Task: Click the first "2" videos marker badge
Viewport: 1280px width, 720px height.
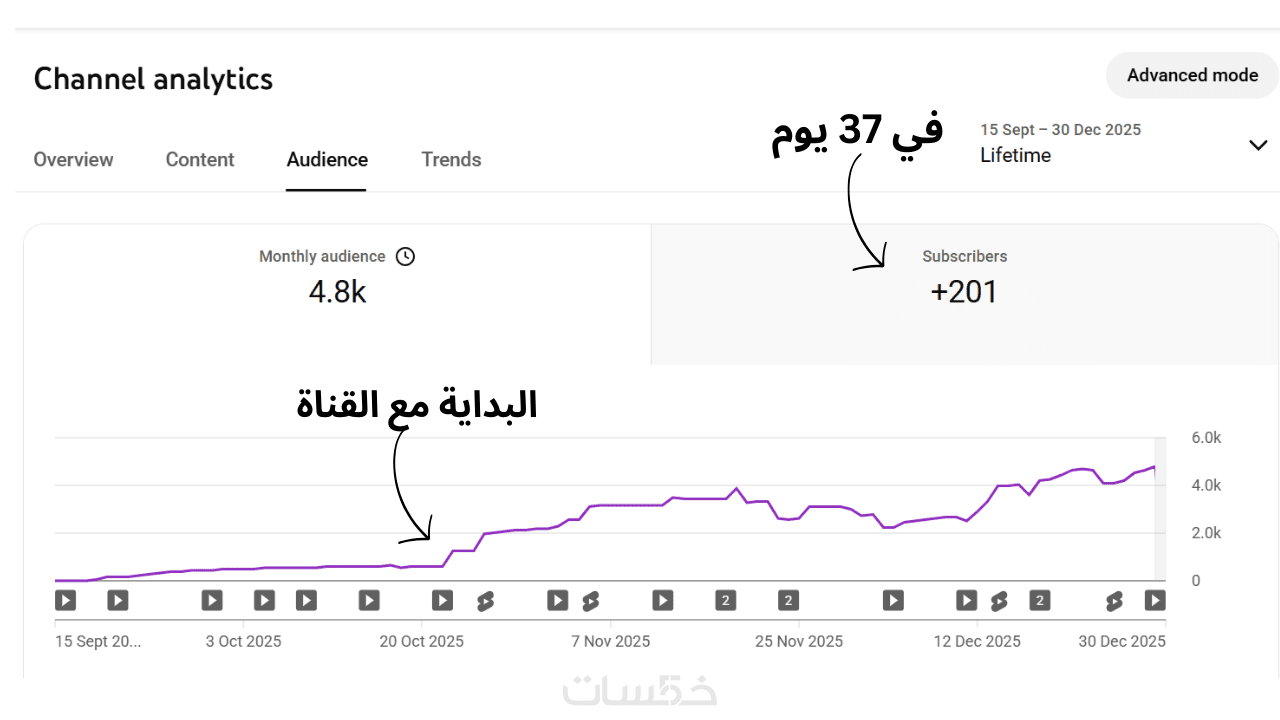Action: tap(726, 600)
